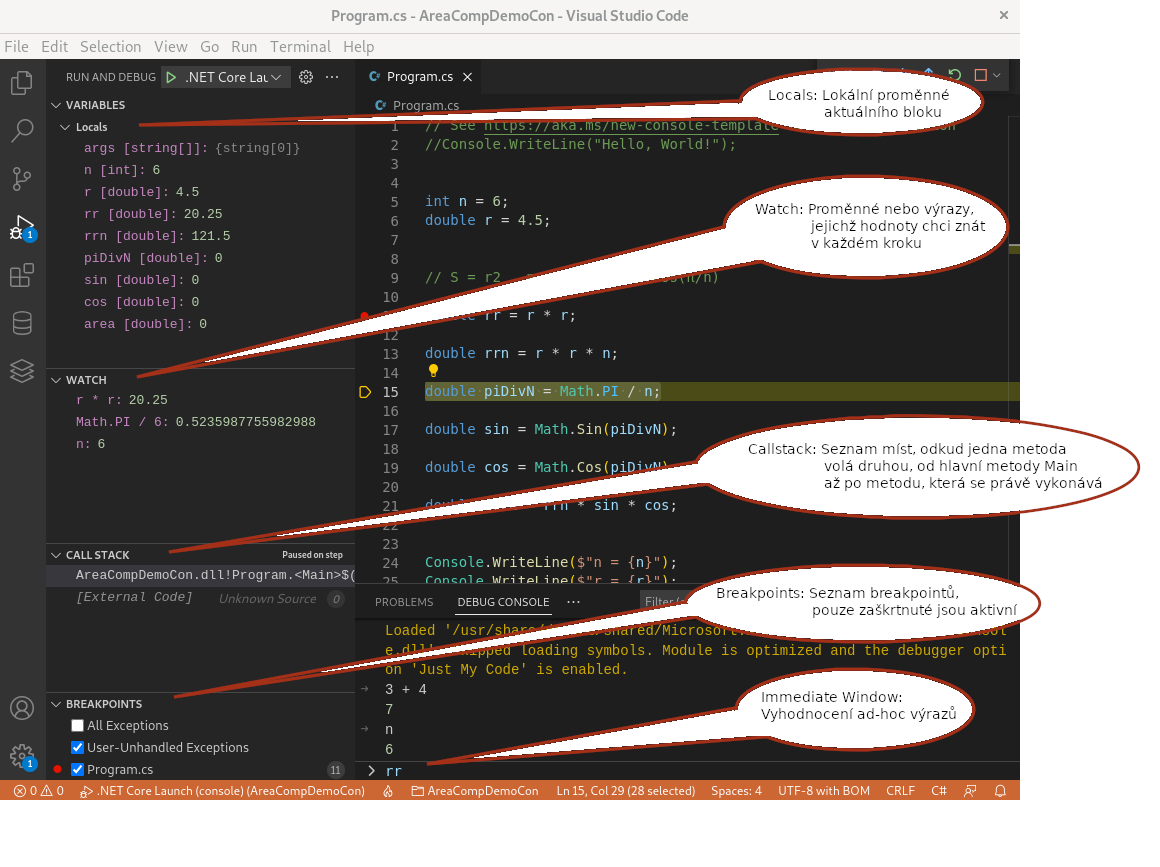This screenshot has width=1160, height=867.
Task: Select the DEBUG CONSOLE panel tab
Action: click(x=503, y=602)
